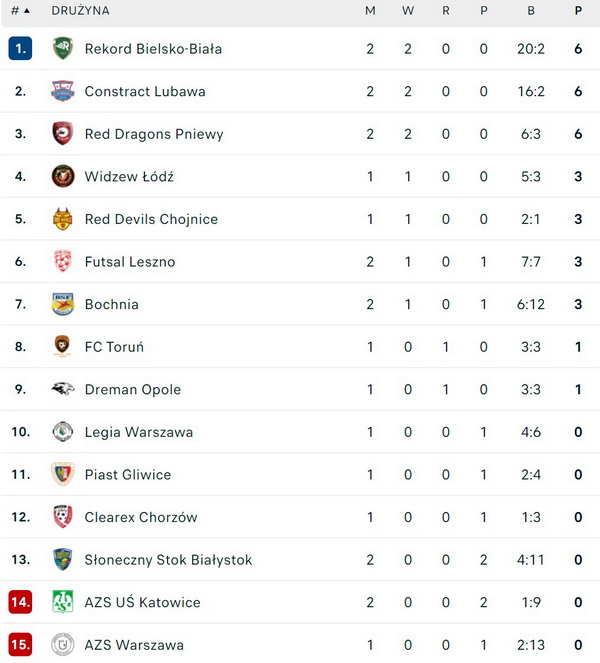Click the Red Devils Chojnice crest
Image resolution: width=600 pixels, height=663 pixels.
(63, 219)
